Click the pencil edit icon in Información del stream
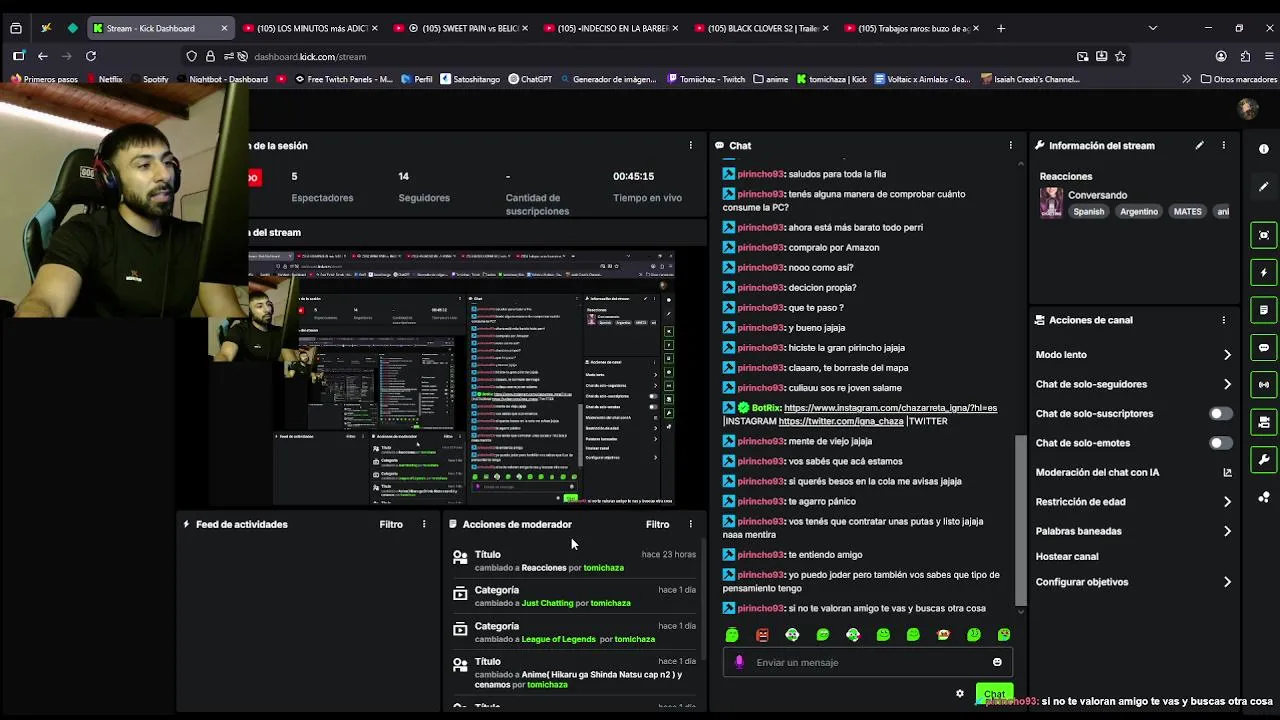The height and width of the screenshot is (720, 1280). (1199, 145)
